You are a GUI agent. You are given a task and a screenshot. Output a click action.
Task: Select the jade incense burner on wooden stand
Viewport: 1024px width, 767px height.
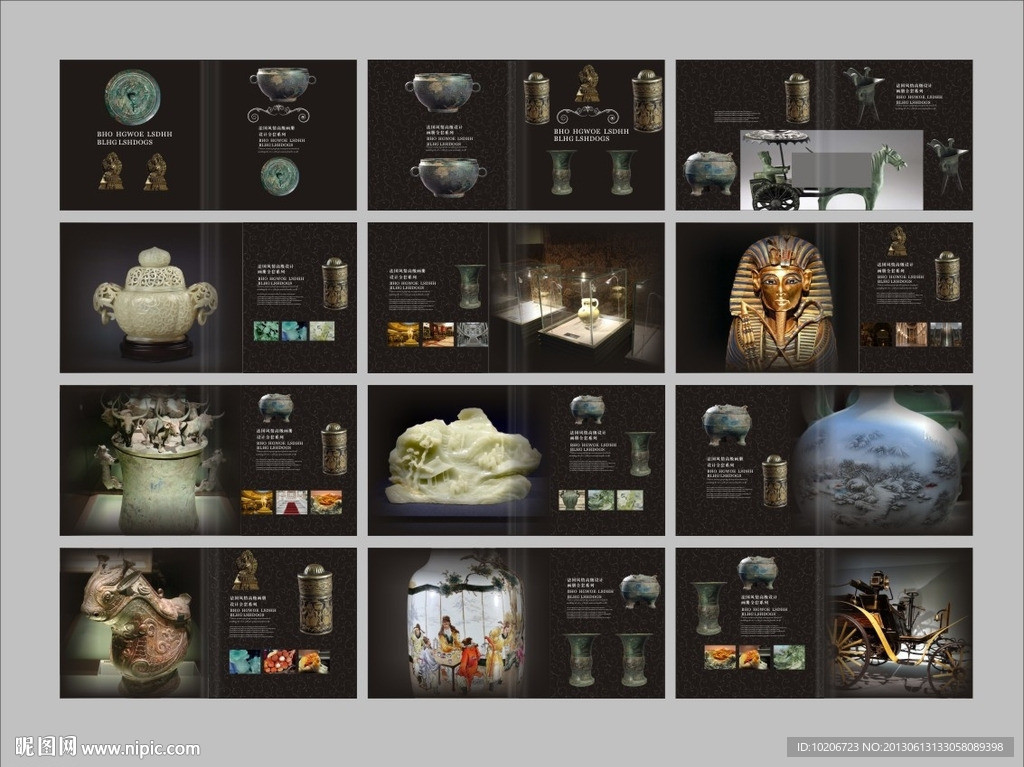[x=156, y=300]
